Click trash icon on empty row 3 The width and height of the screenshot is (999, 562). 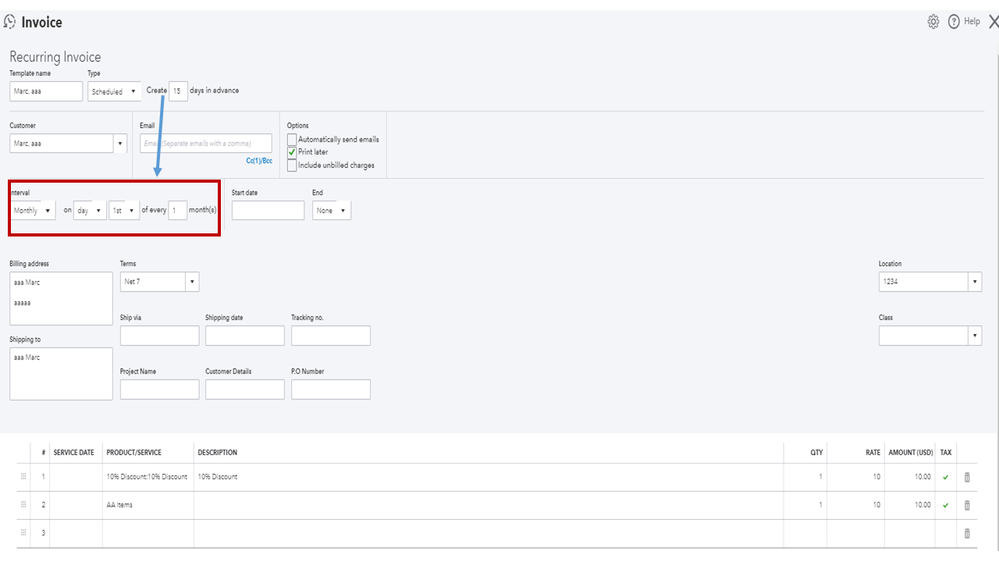967,533
